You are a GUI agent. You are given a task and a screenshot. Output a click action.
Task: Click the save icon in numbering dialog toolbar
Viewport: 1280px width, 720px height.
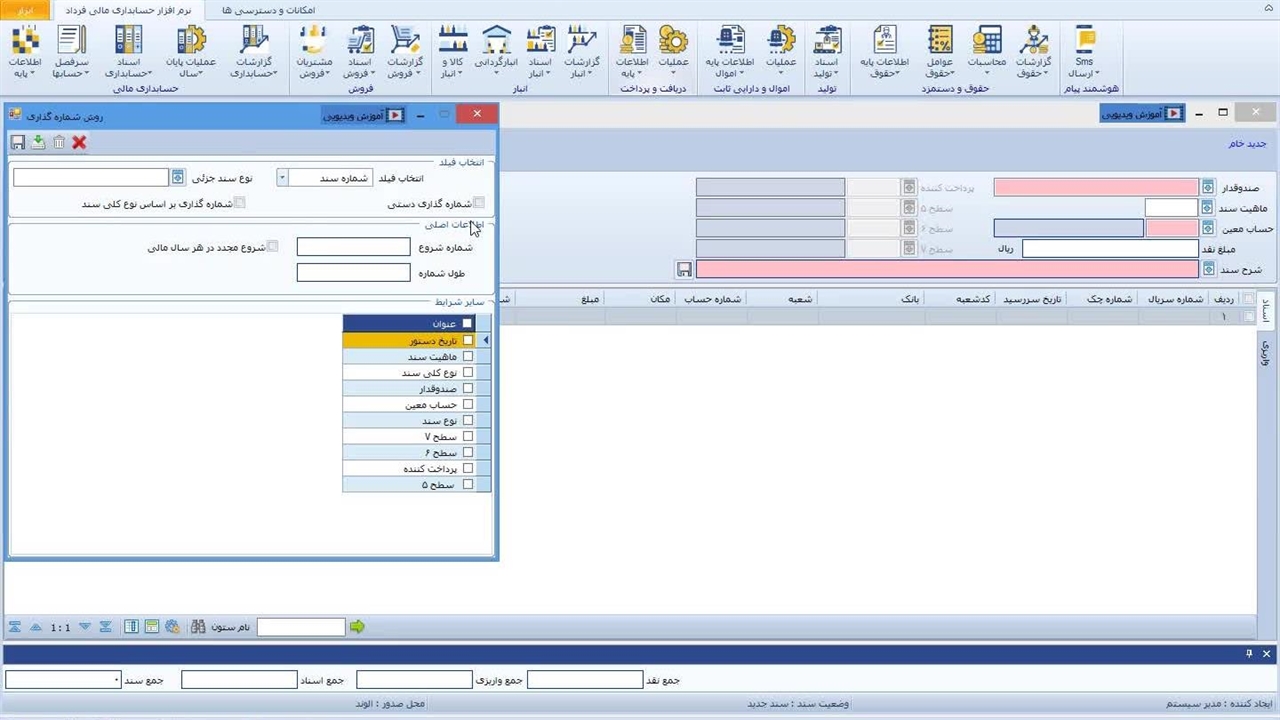point(17,143)
